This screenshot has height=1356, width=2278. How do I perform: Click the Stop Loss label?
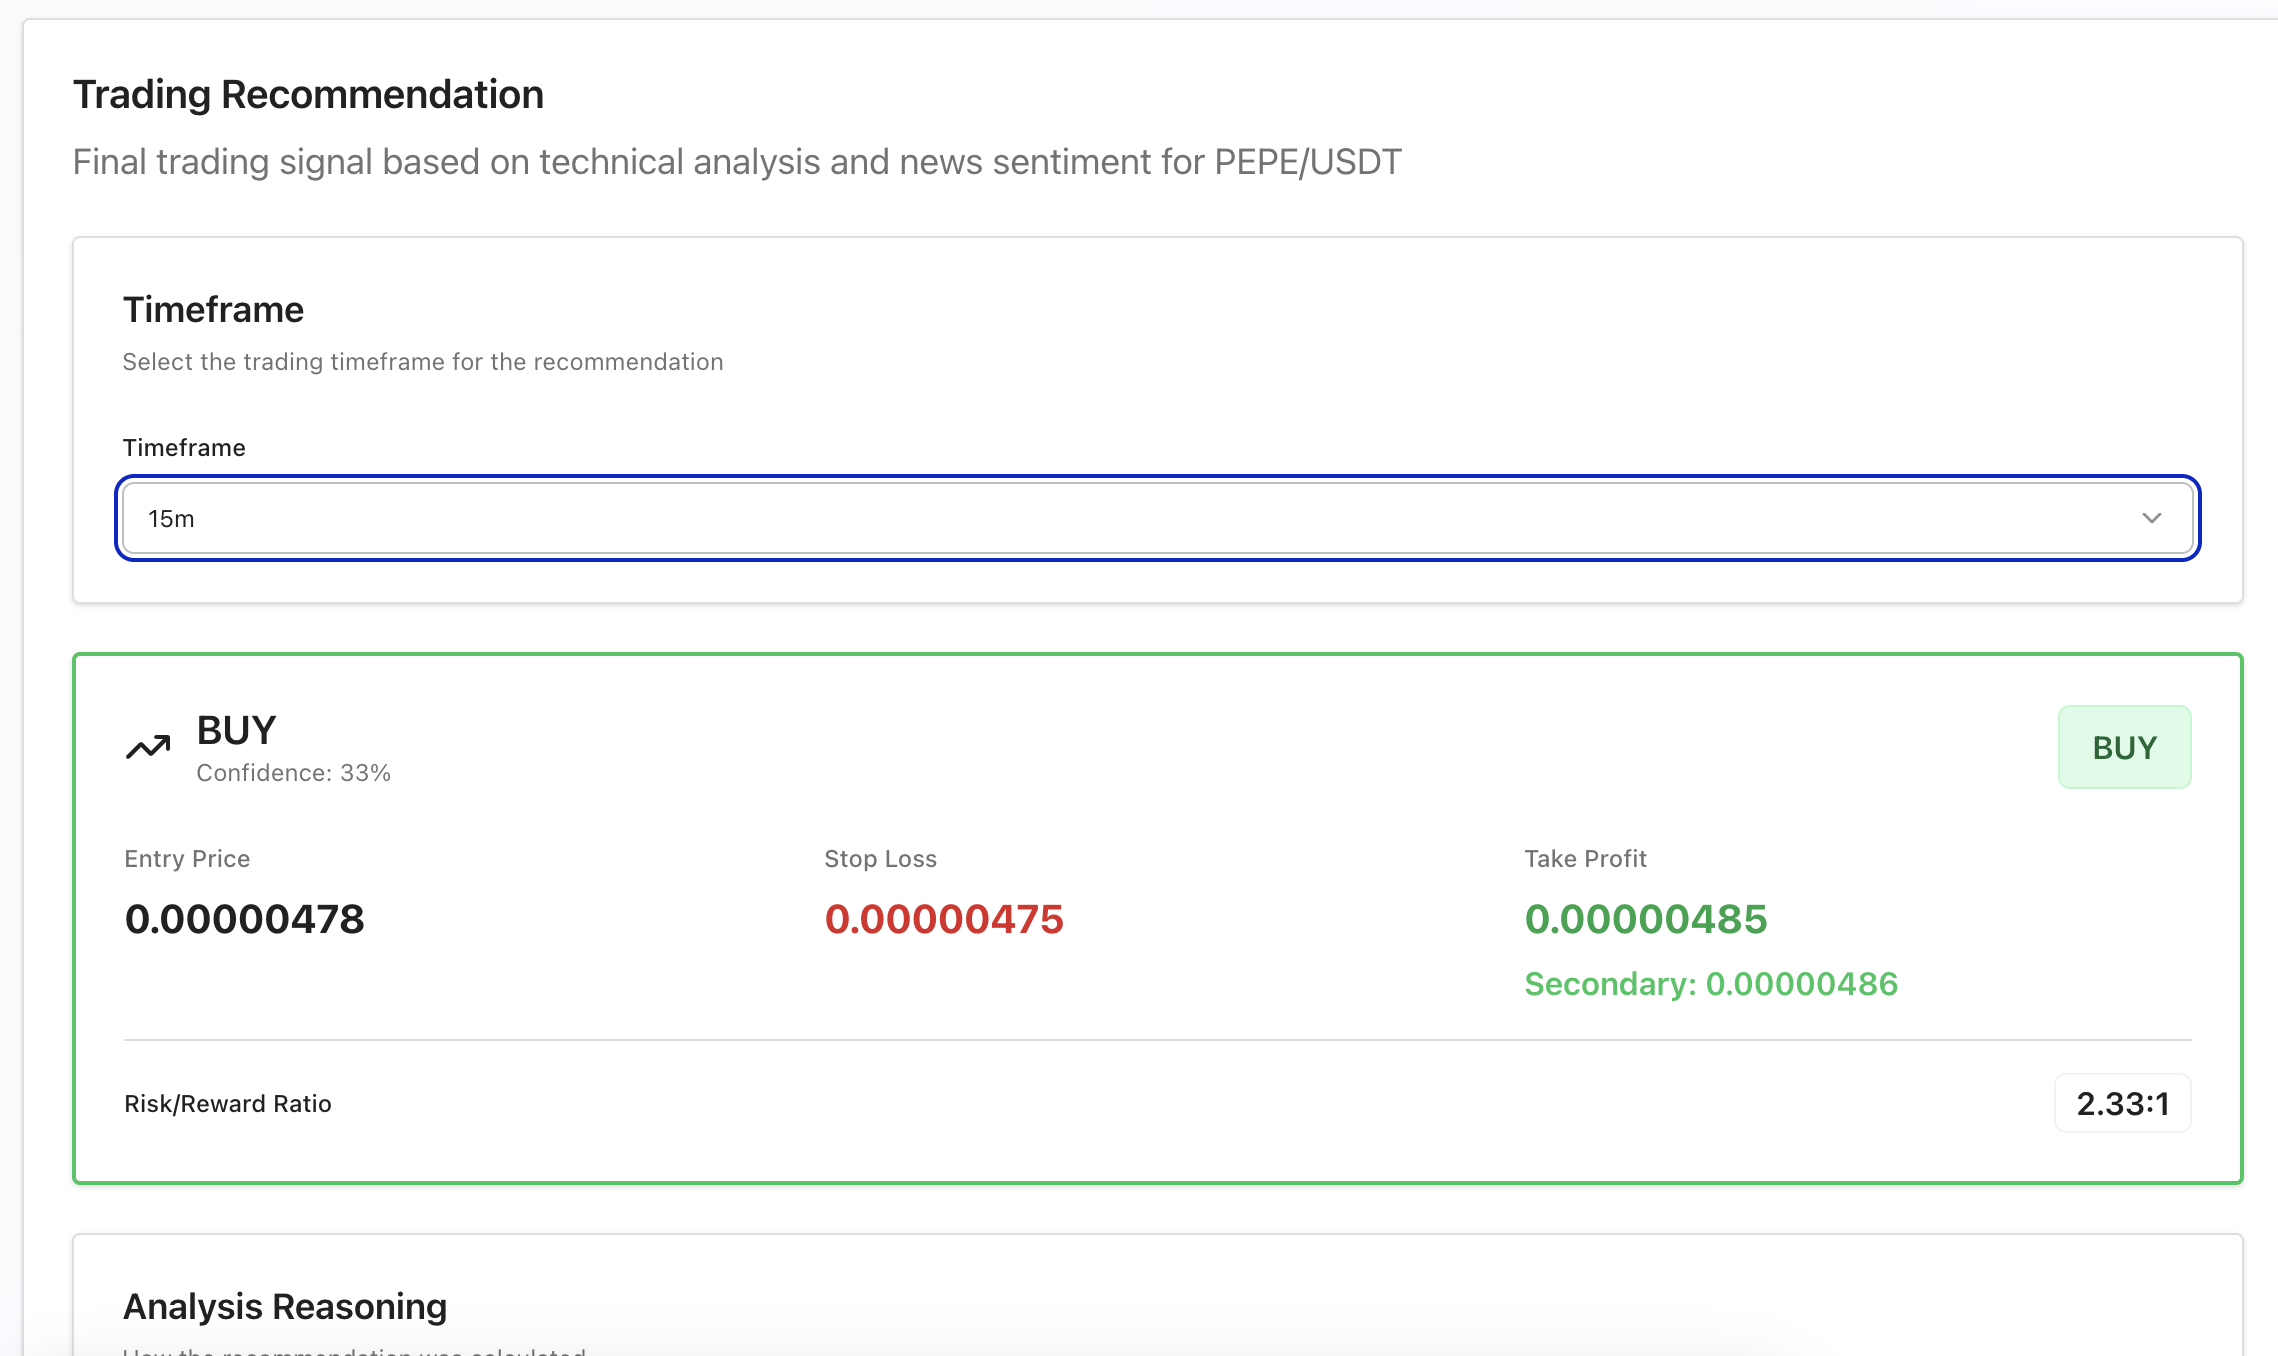[x=880, y=859]
